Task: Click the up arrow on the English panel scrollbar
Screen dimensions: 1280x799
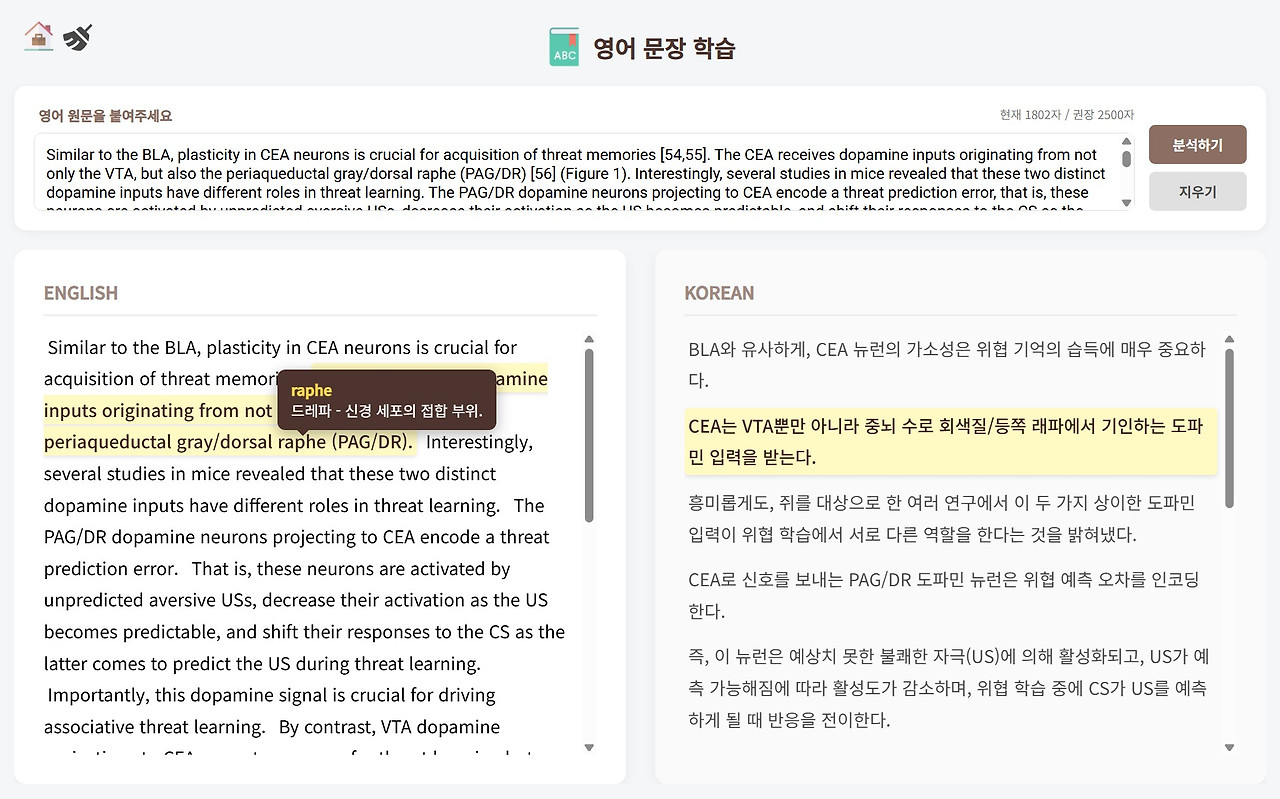Action: point(589,338)
